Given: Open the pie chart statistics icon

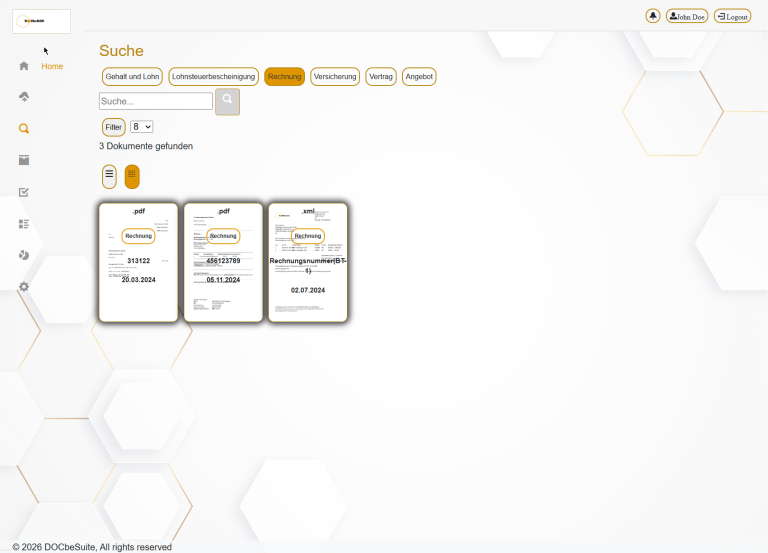Looking at the screenshot, I should [x=24, y=255].
